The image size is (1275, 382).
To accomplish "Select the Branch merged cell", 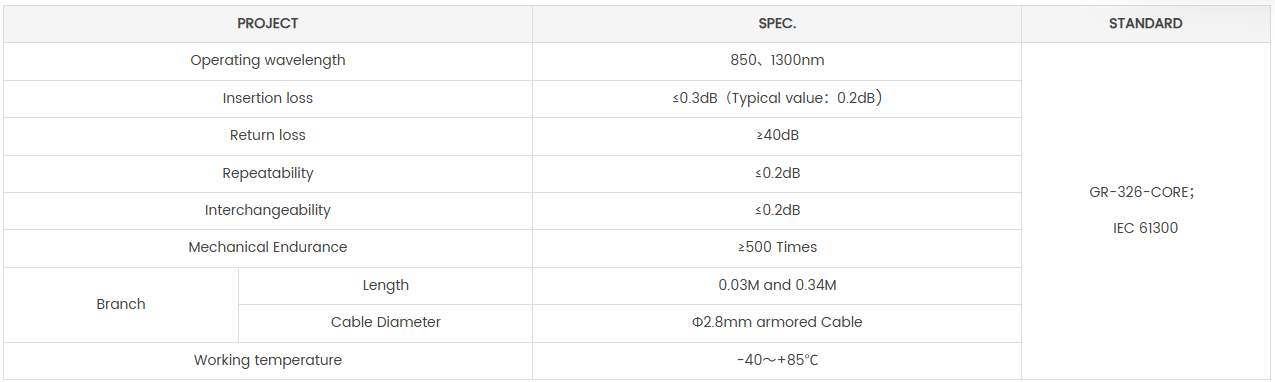I will pyautogui.click(x=121, y=304).
